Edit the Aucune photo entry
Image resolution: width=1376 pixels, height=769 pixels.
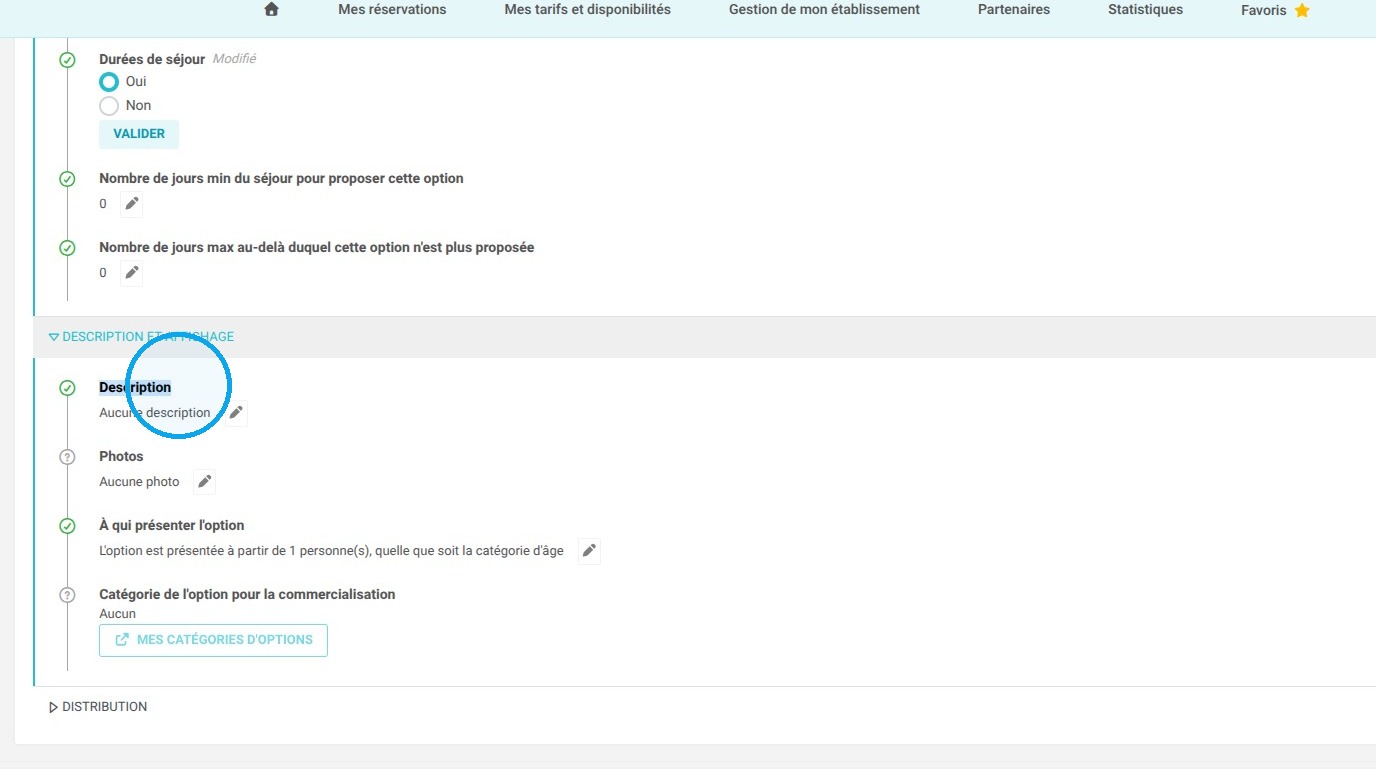[204, 482]
